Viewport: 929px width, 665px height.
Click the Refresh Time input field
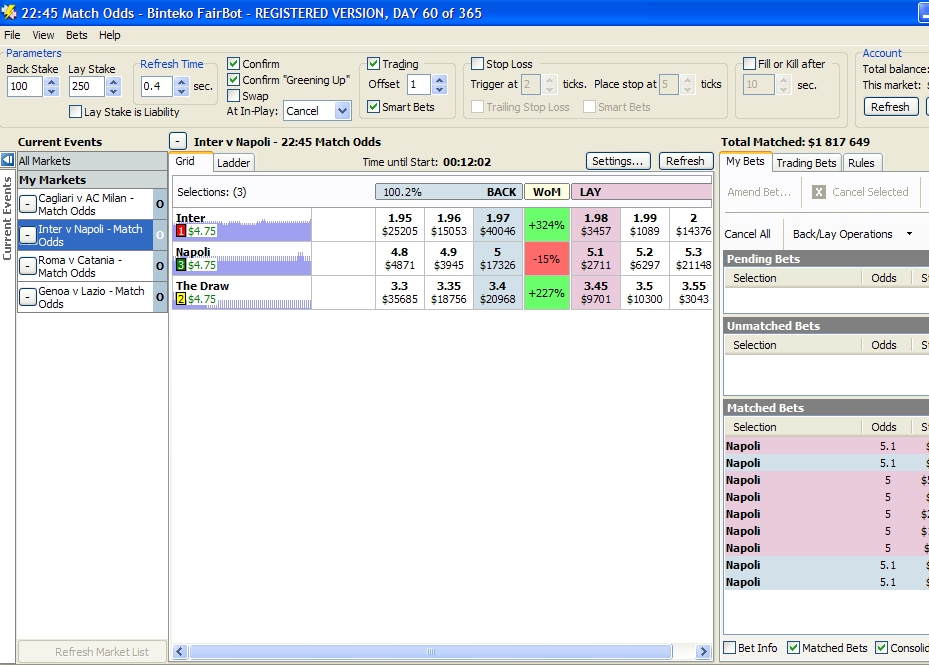coord(156,86)
